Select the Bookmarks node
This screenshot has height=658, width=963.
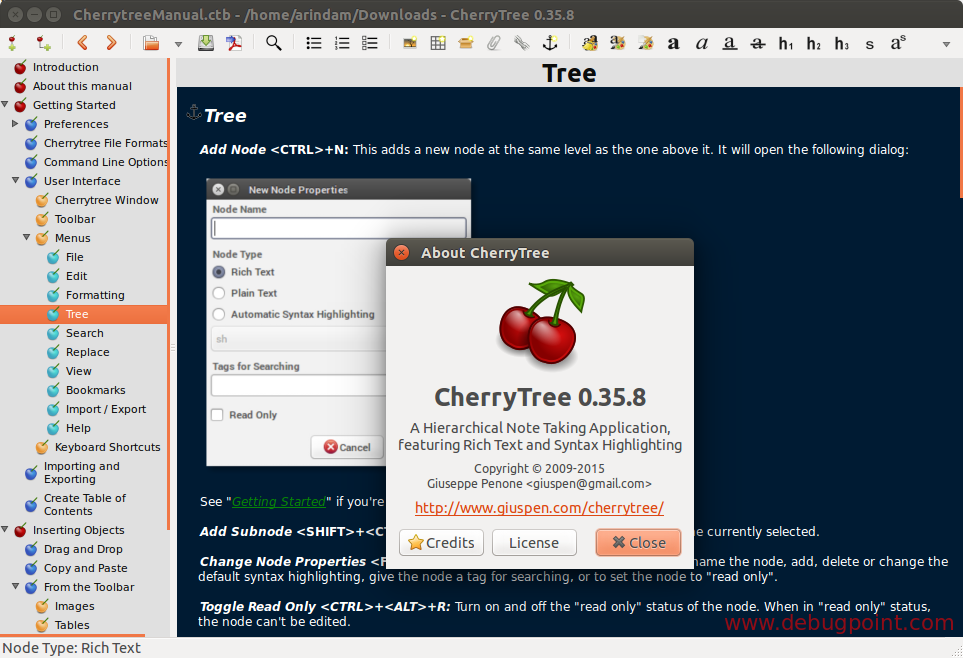coord(96,390)
